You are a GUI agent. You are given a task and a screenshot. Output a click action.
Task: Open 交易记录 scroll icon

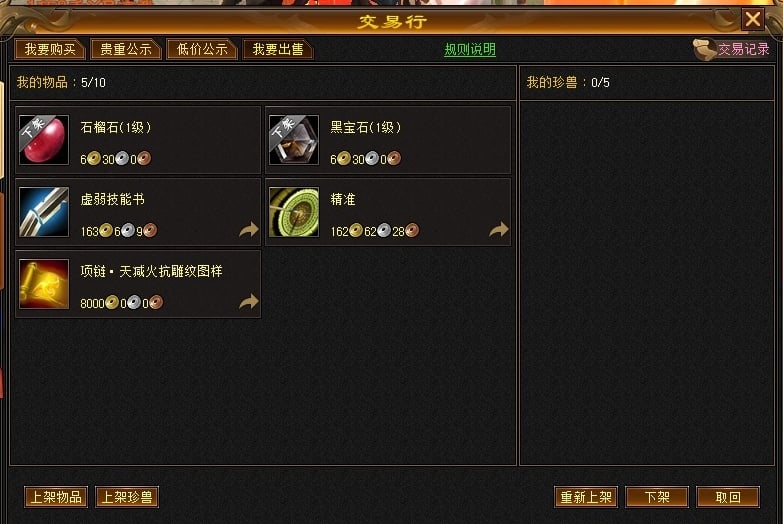(x=705, y=49)
